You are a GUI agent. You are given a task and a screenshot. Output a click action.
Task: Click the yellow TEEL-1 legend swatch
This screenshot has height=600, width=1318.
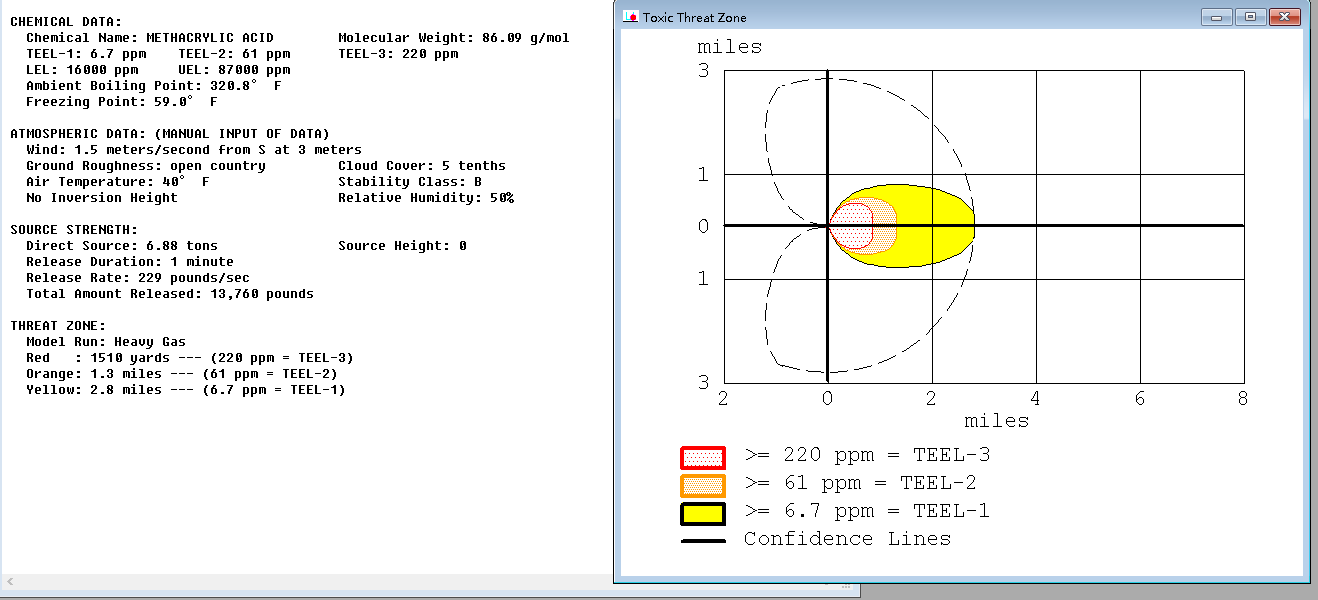tap(702, 514)
